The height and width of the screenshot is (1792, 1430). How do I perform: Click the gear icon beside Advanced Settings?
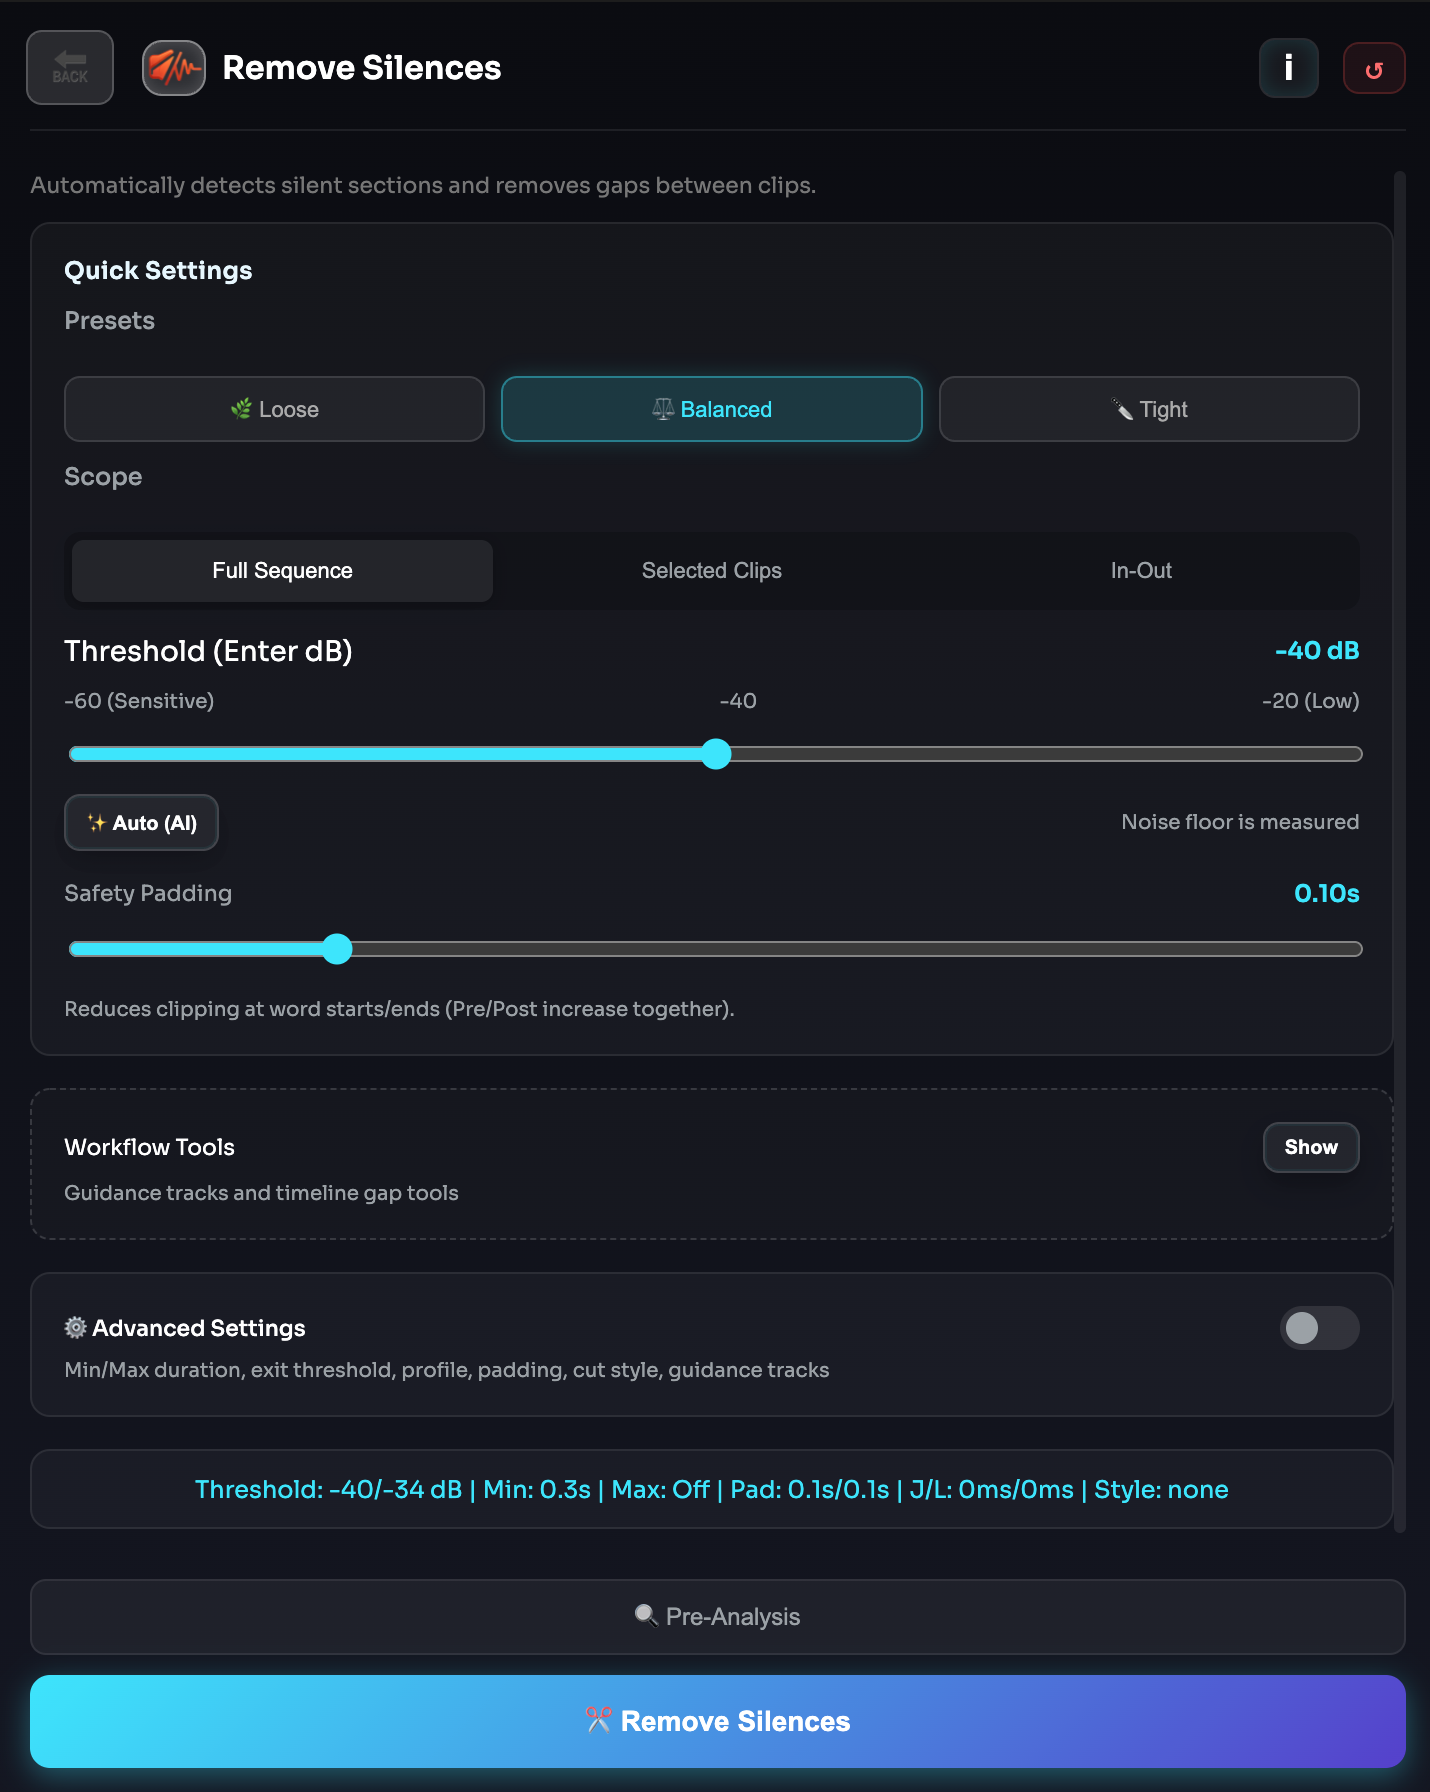click(76, 1328)
